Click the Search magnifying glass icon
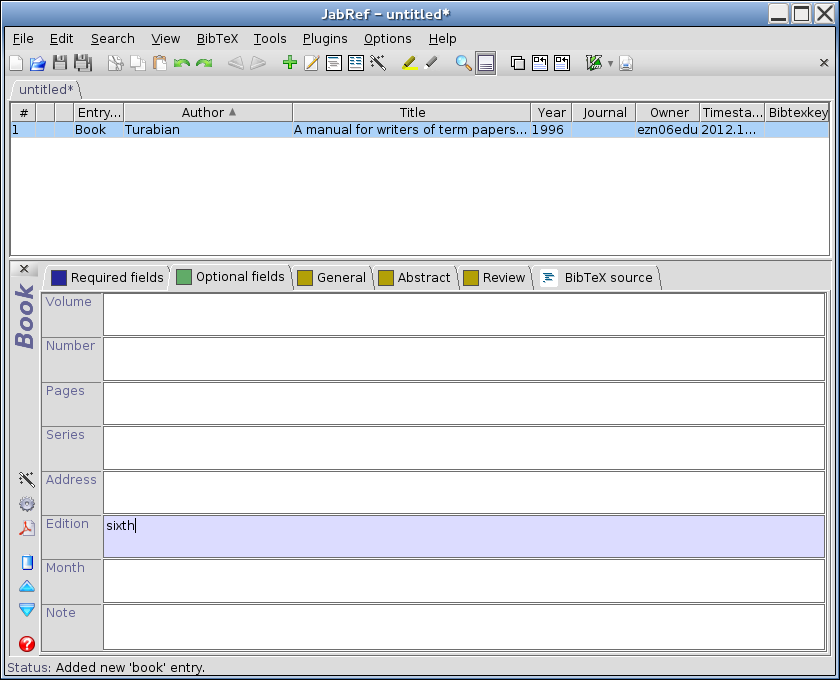This screenshot has width=840, height=680. point(463,63)
